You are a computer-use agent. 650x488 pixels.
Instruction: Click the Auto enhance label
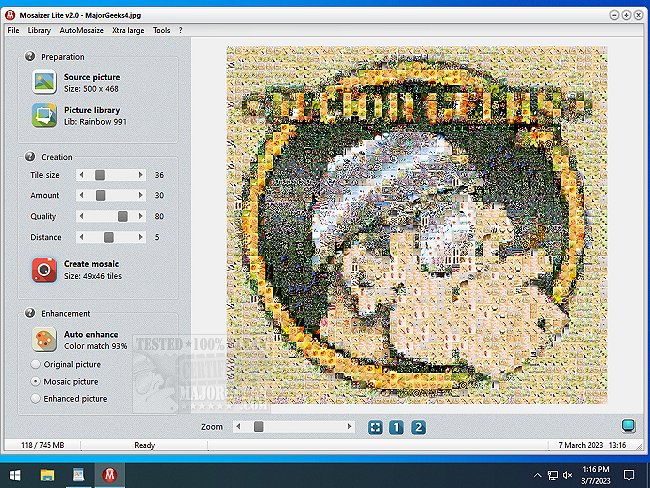91,335
